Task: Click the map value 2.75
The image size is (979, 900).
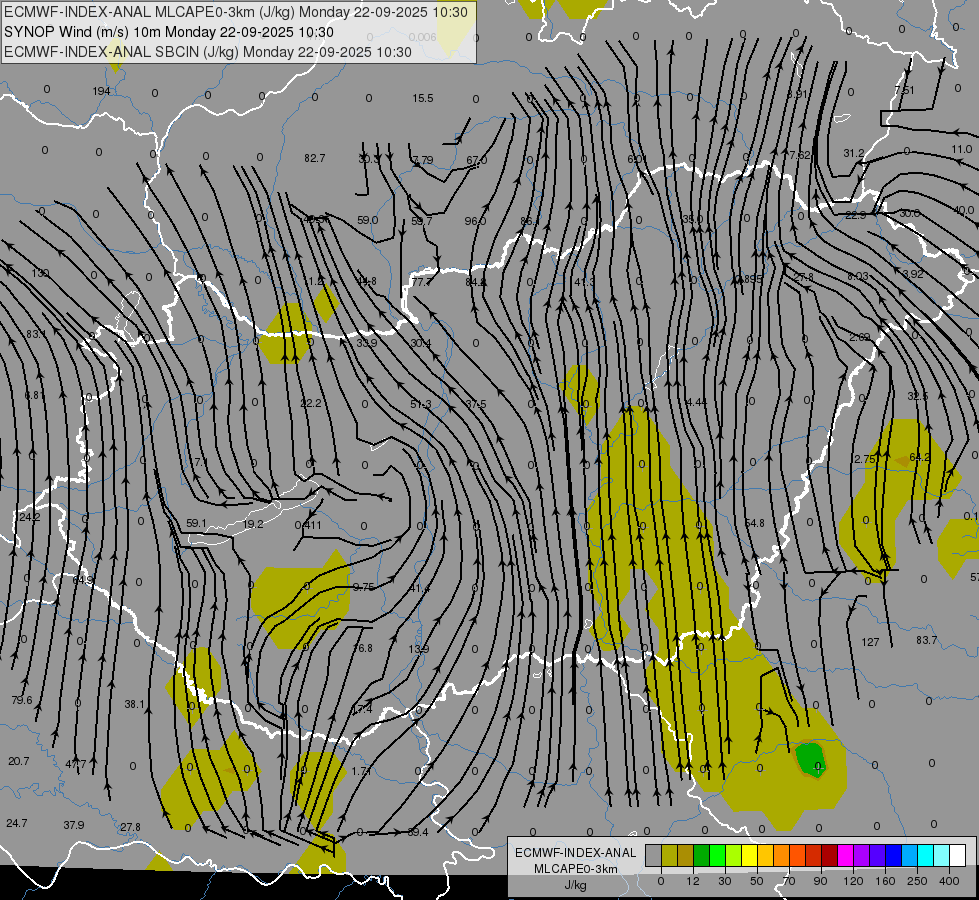Action: [x=865, y=459]
